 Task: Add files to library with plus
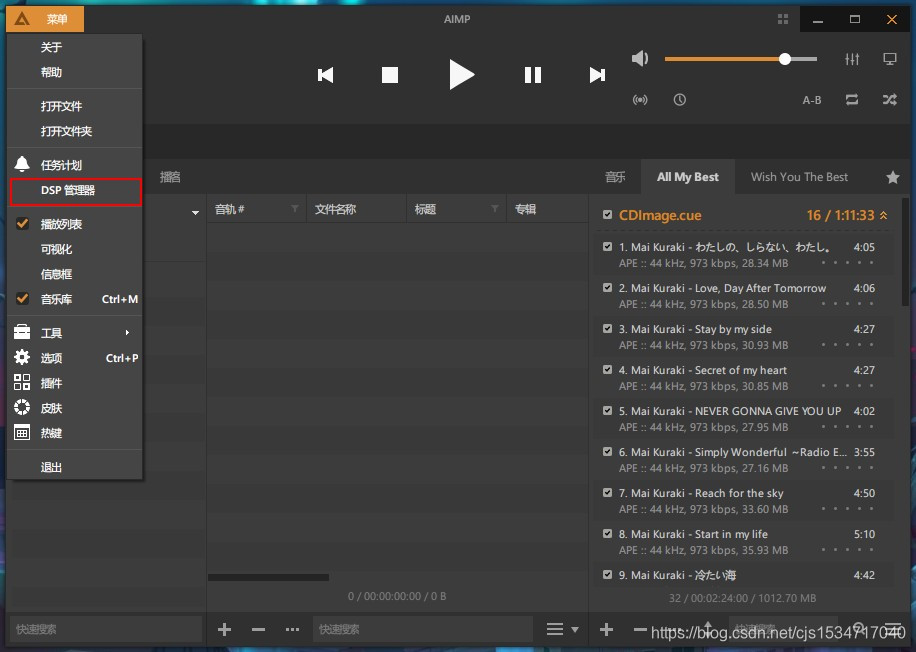point(224,629)
